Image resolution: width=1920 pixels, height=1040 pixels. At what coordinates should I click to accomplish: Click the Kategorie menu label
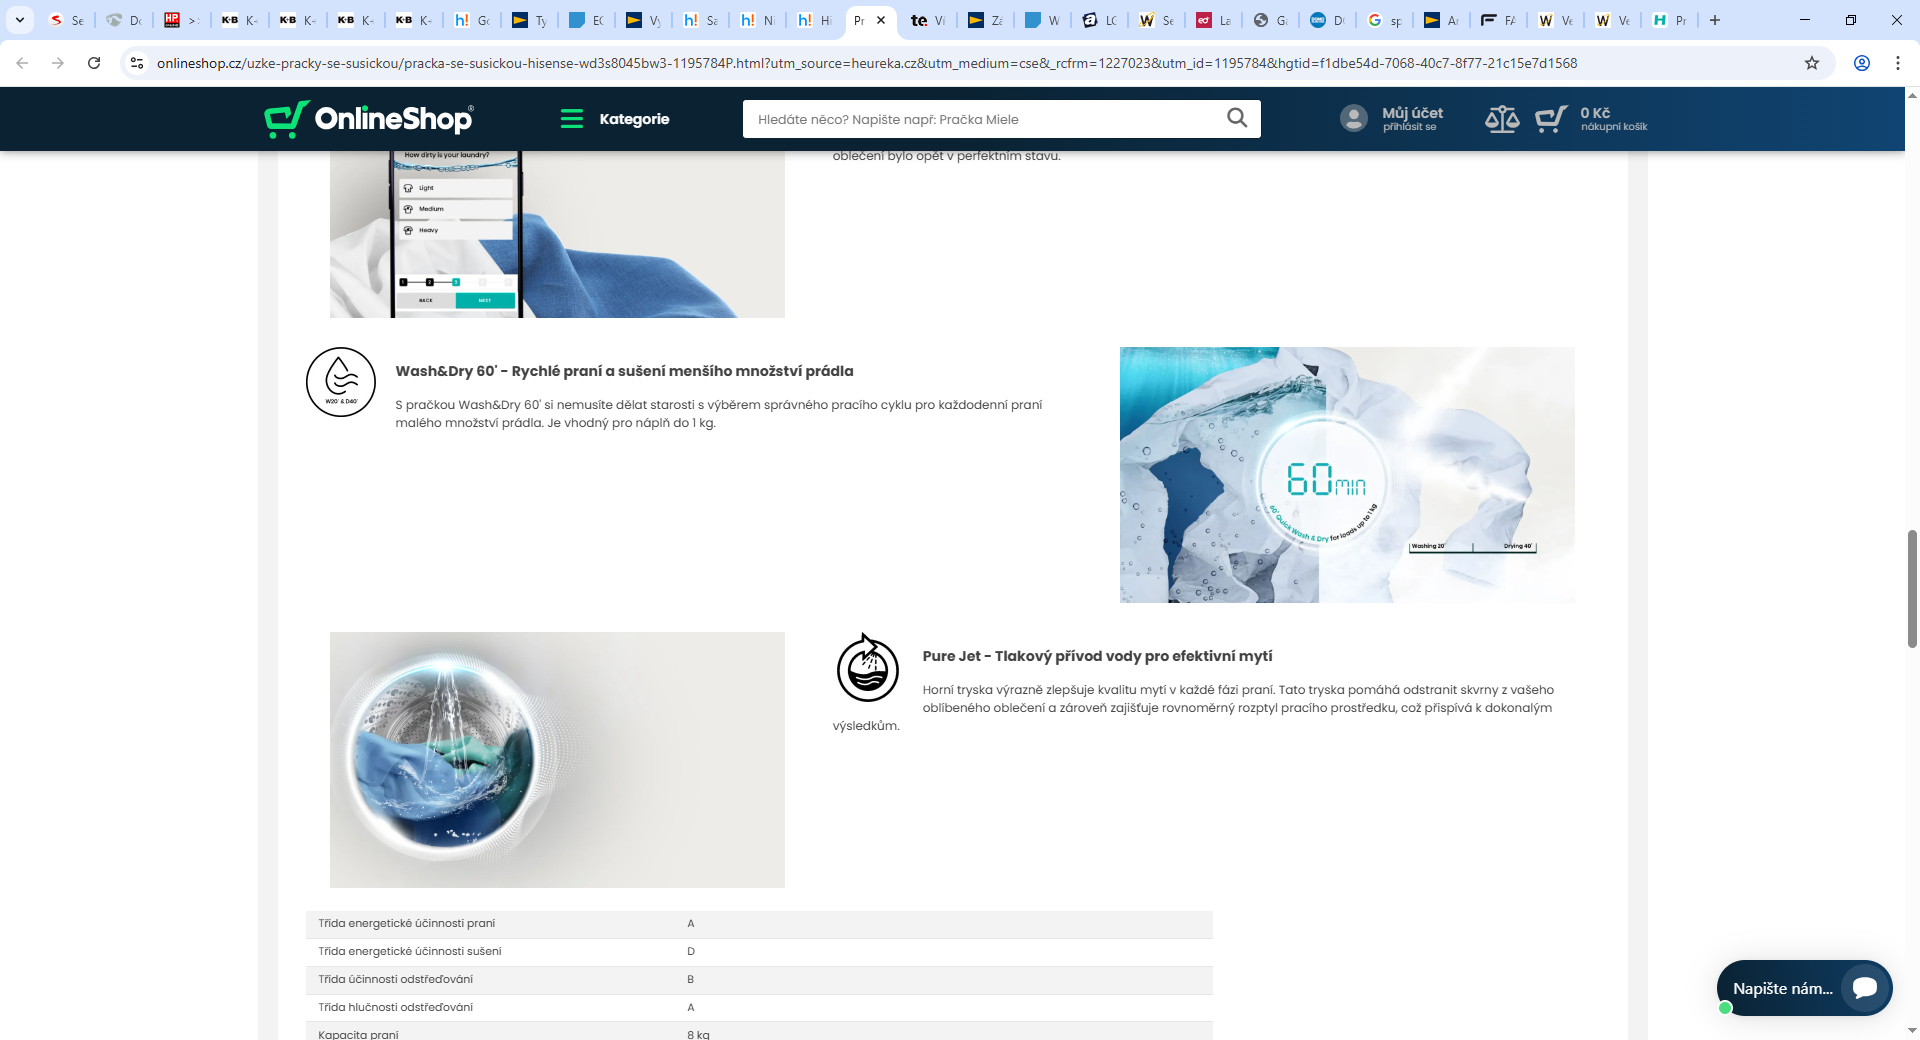tap(634, 119)
